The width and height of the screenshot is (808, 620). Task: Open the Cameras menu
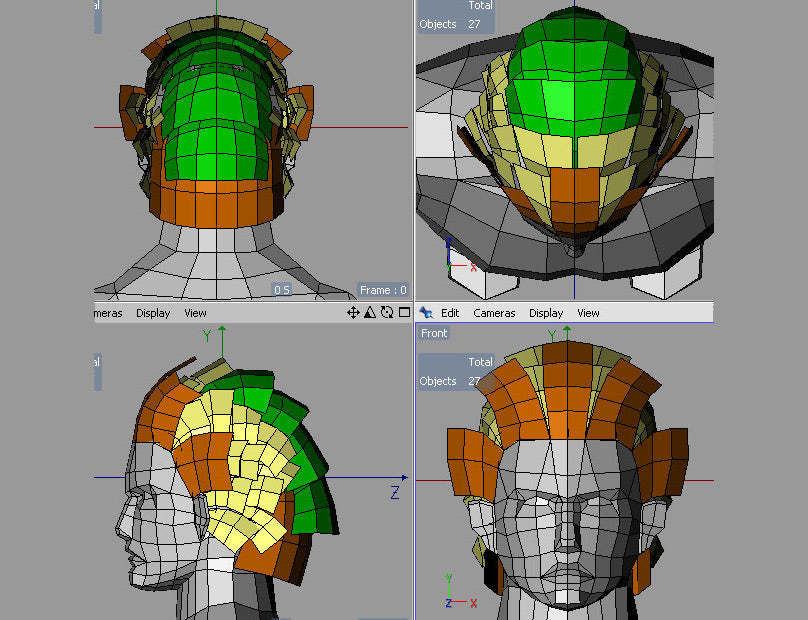pyautogui.click(x=494, y=312)
